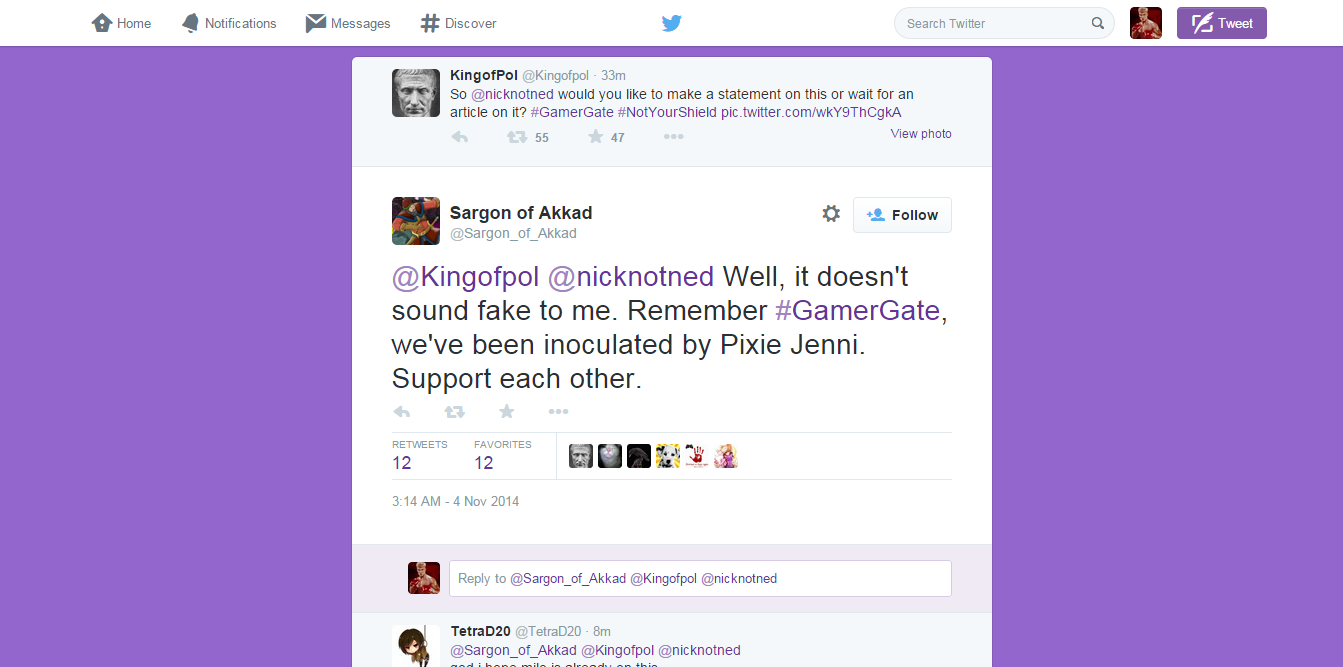
Task: Click View photo link
Action: click(x=921, y=134)
